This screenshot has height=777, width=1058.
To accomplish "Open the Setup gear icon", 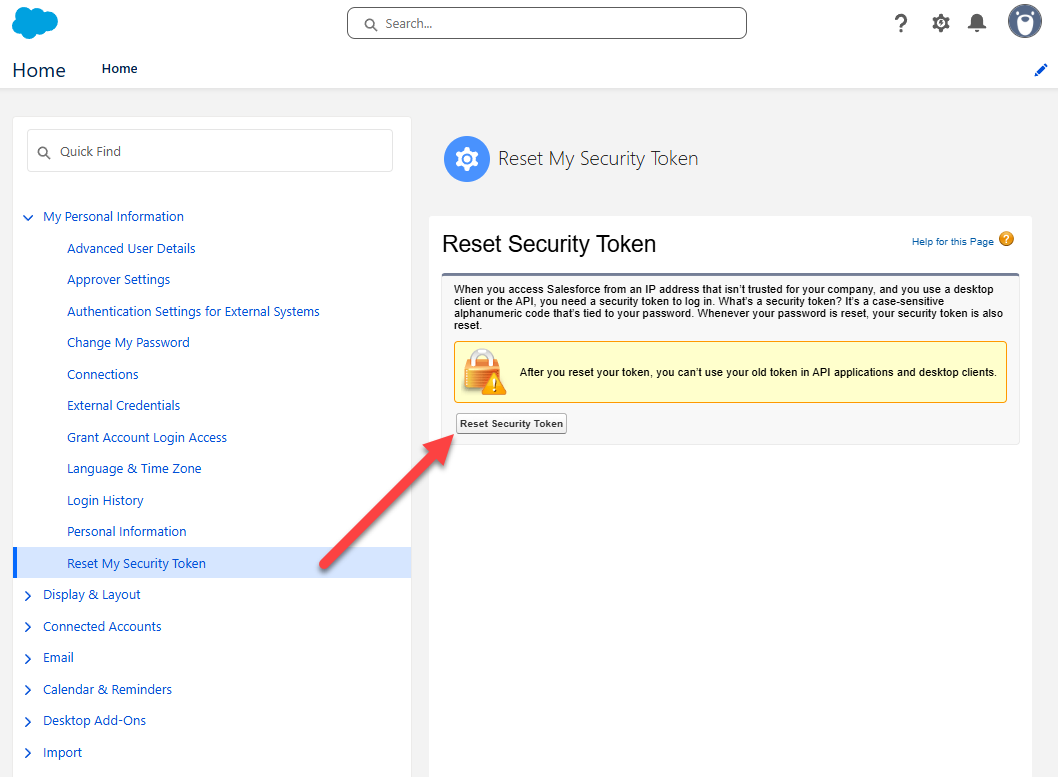I will pos(940,23).
